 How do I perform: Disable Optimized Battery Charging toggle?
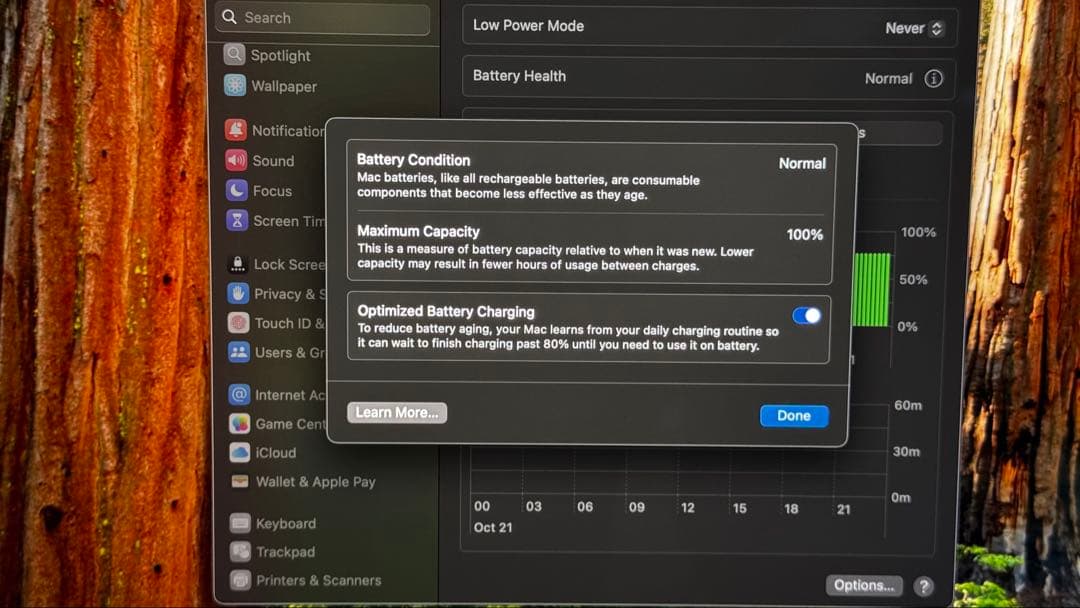tap(806, 316)
